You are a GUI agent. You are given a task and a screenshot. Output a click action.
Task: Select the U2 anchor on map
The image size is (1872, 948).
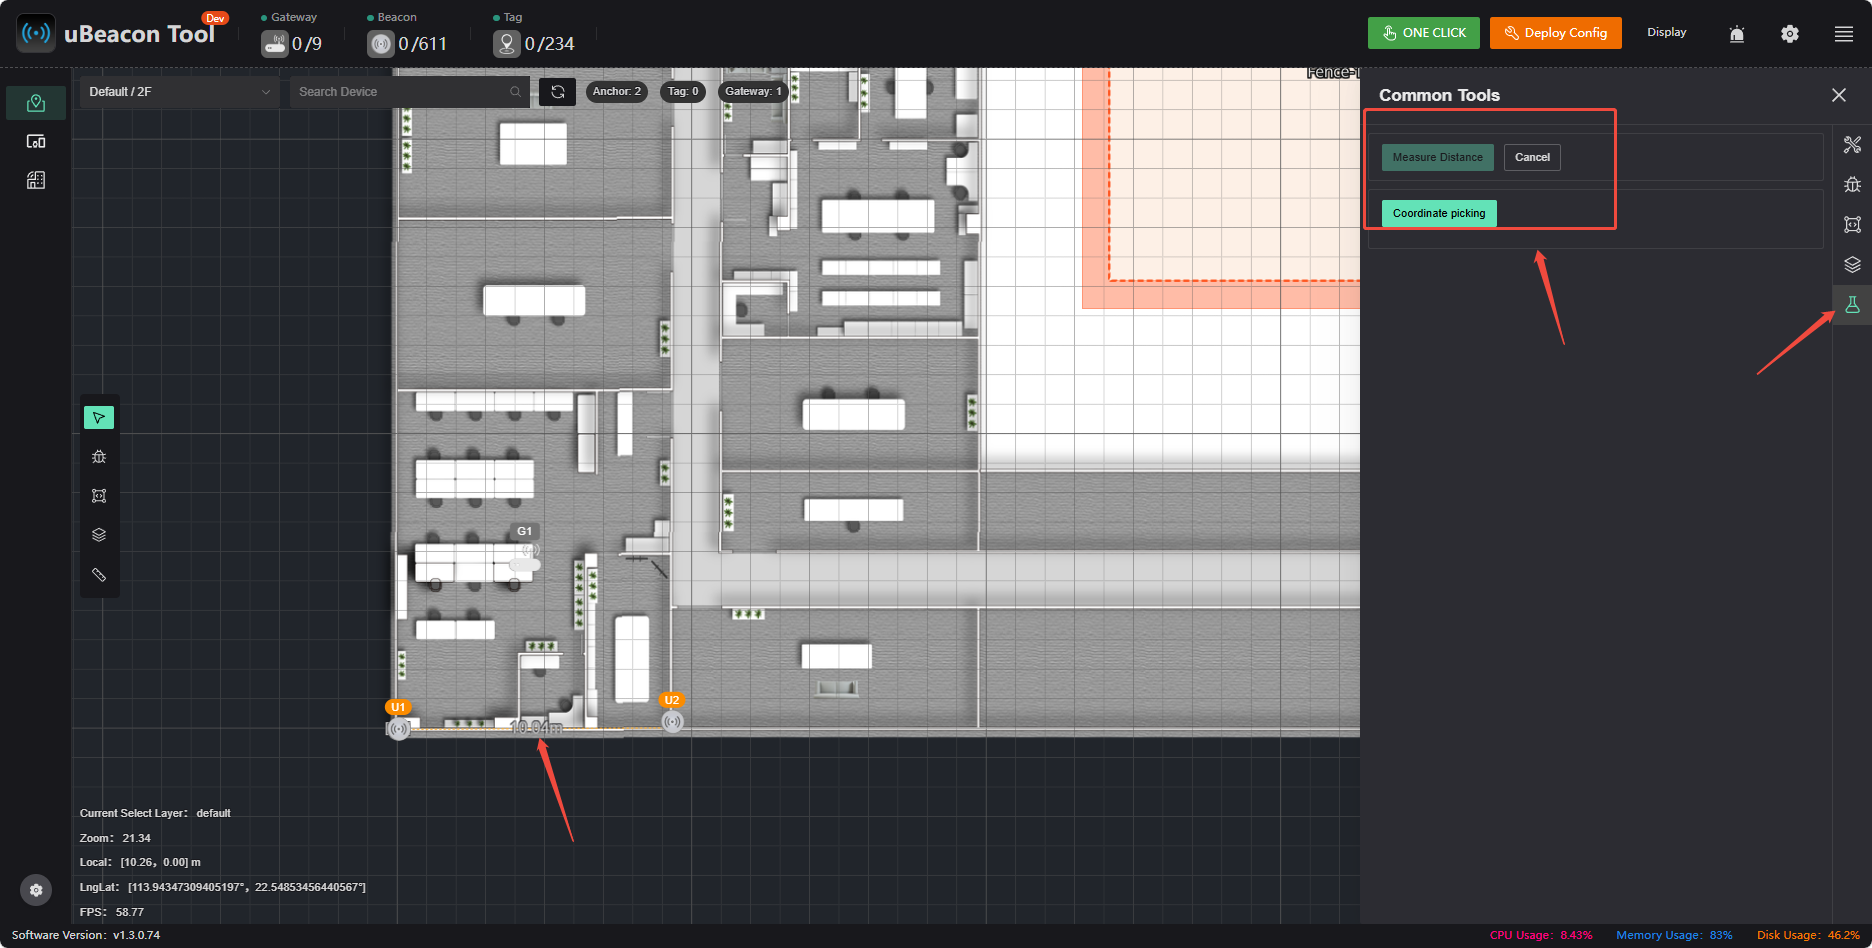pyautogui.click(x=673, y=721)
